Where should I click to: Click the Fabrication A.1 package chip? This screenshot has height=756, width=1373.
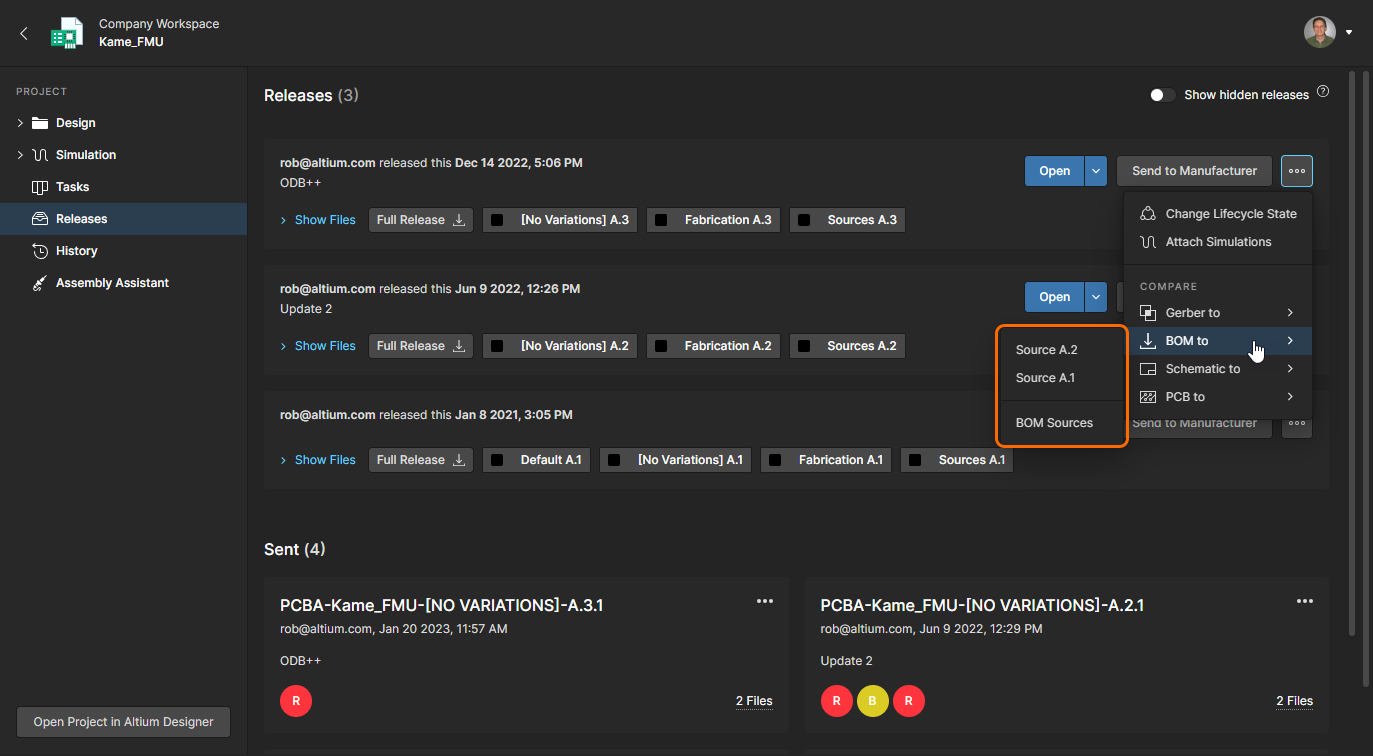pyautogui.click(x=826, y=460)
